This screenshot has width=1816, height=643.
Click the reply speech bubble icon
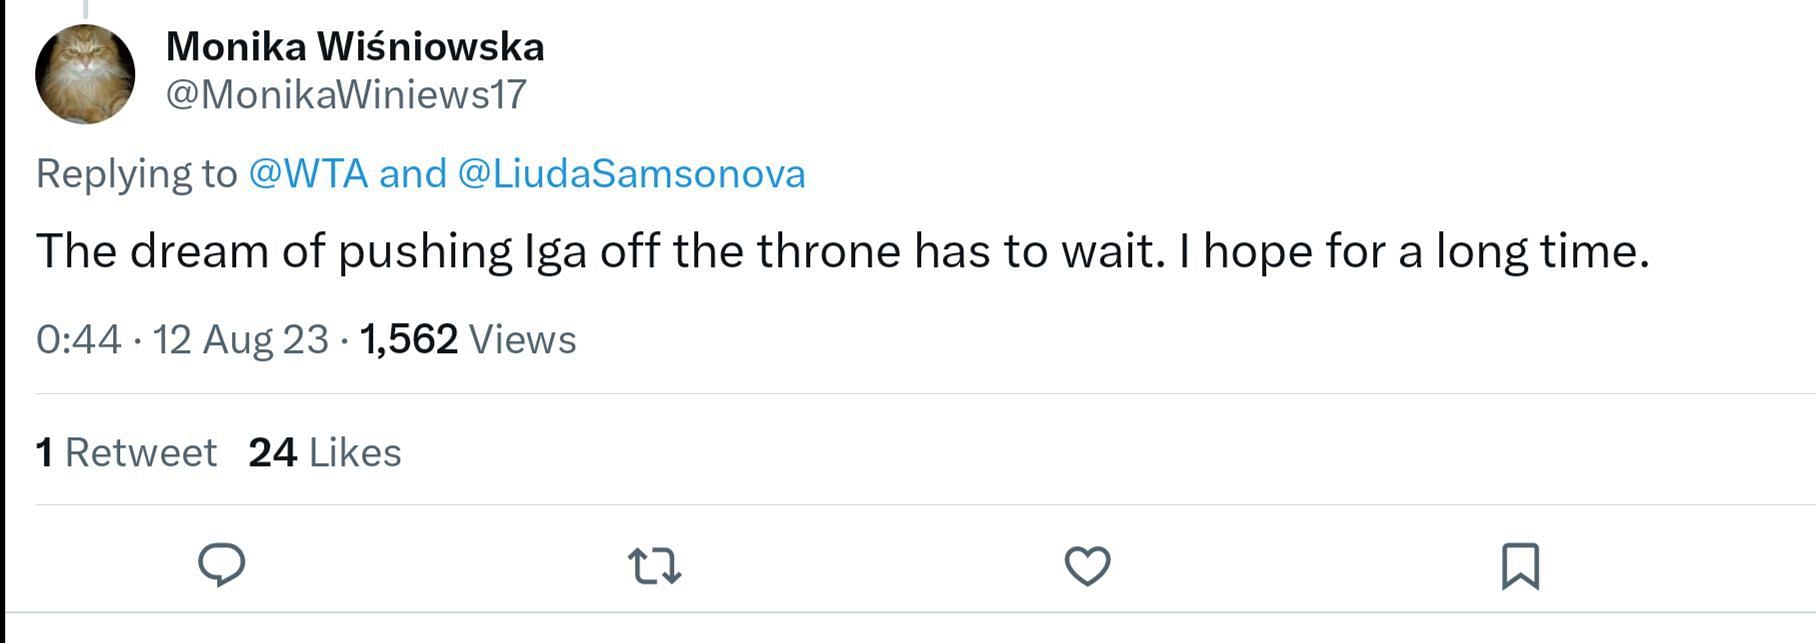[222, 565]
